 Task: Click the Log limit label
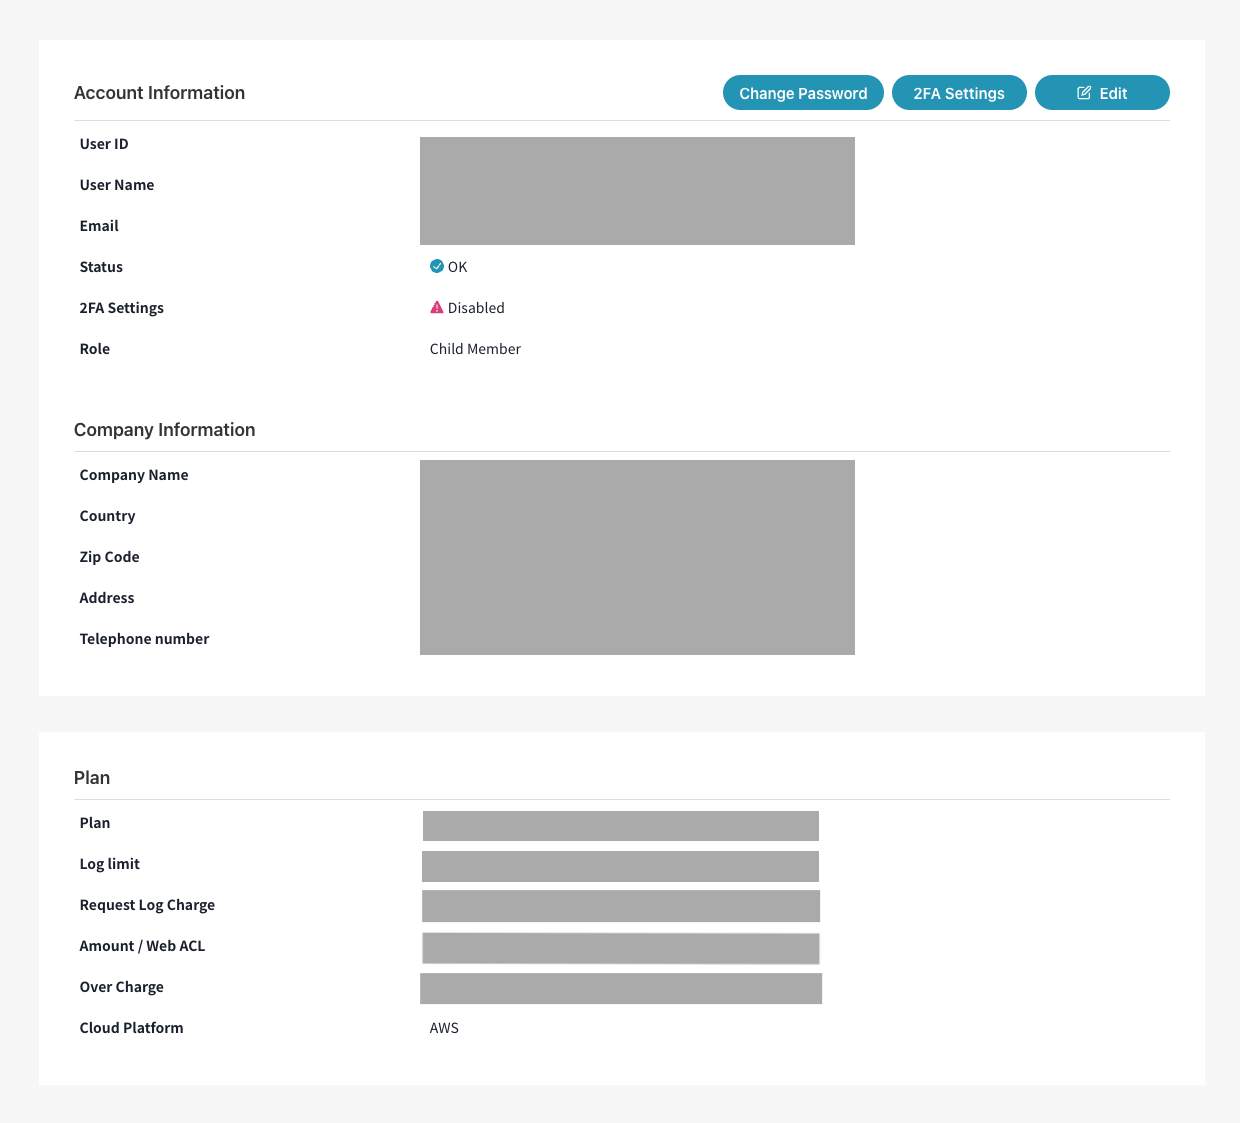[110, 864]
